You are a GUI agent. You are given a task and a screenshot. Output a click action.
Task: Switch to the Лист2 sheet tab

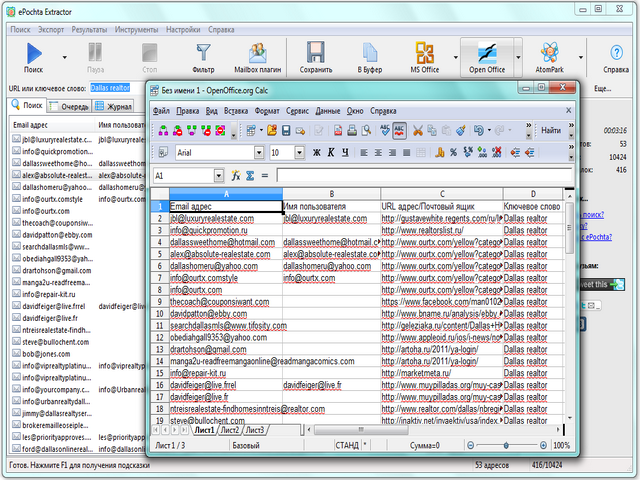230,430
